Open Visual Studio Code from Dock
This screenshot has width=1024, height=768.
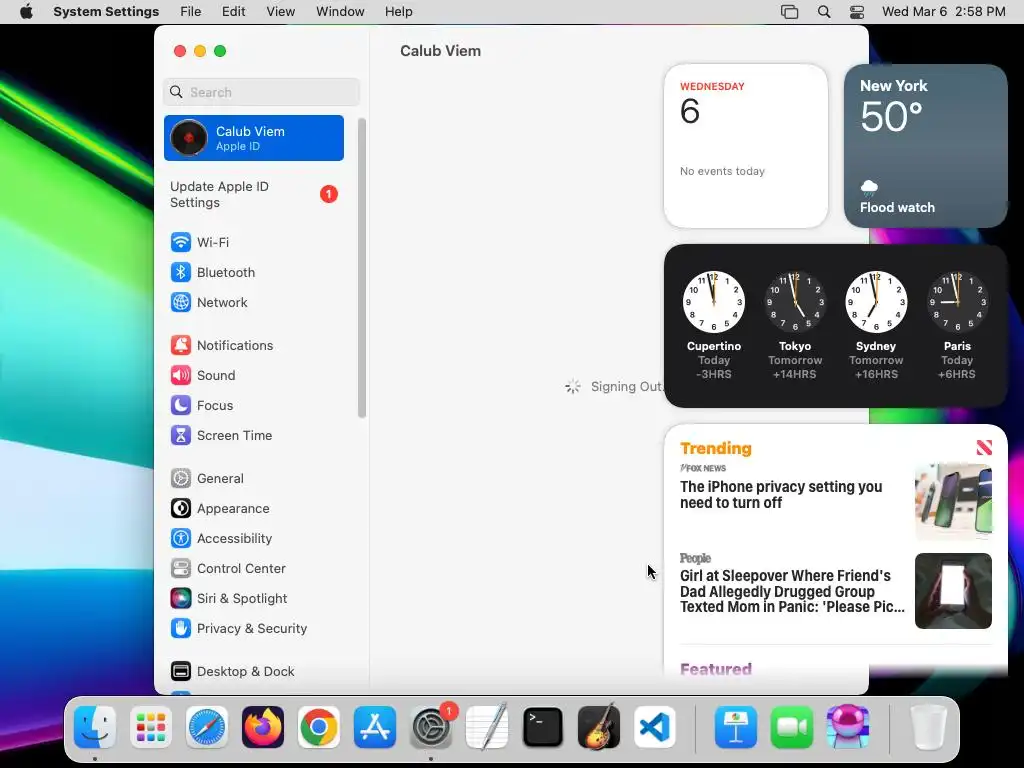655,727
